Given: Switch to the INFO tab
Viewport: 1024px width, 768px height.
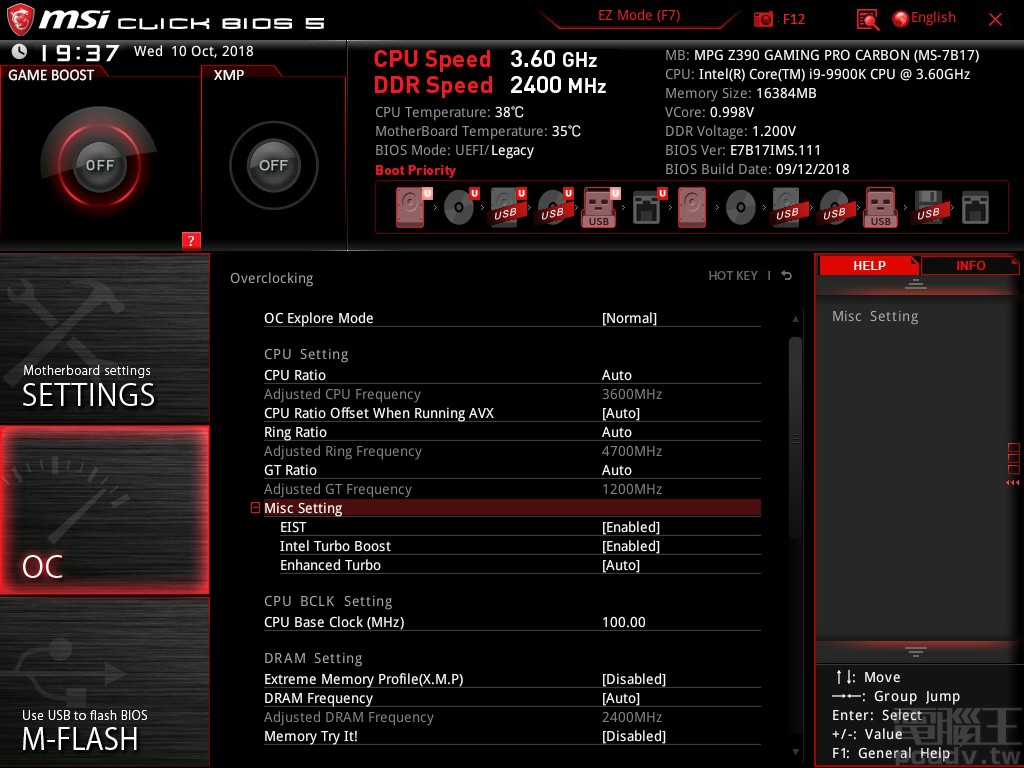Looking at the screenshot, I should [x=969, y=265].
